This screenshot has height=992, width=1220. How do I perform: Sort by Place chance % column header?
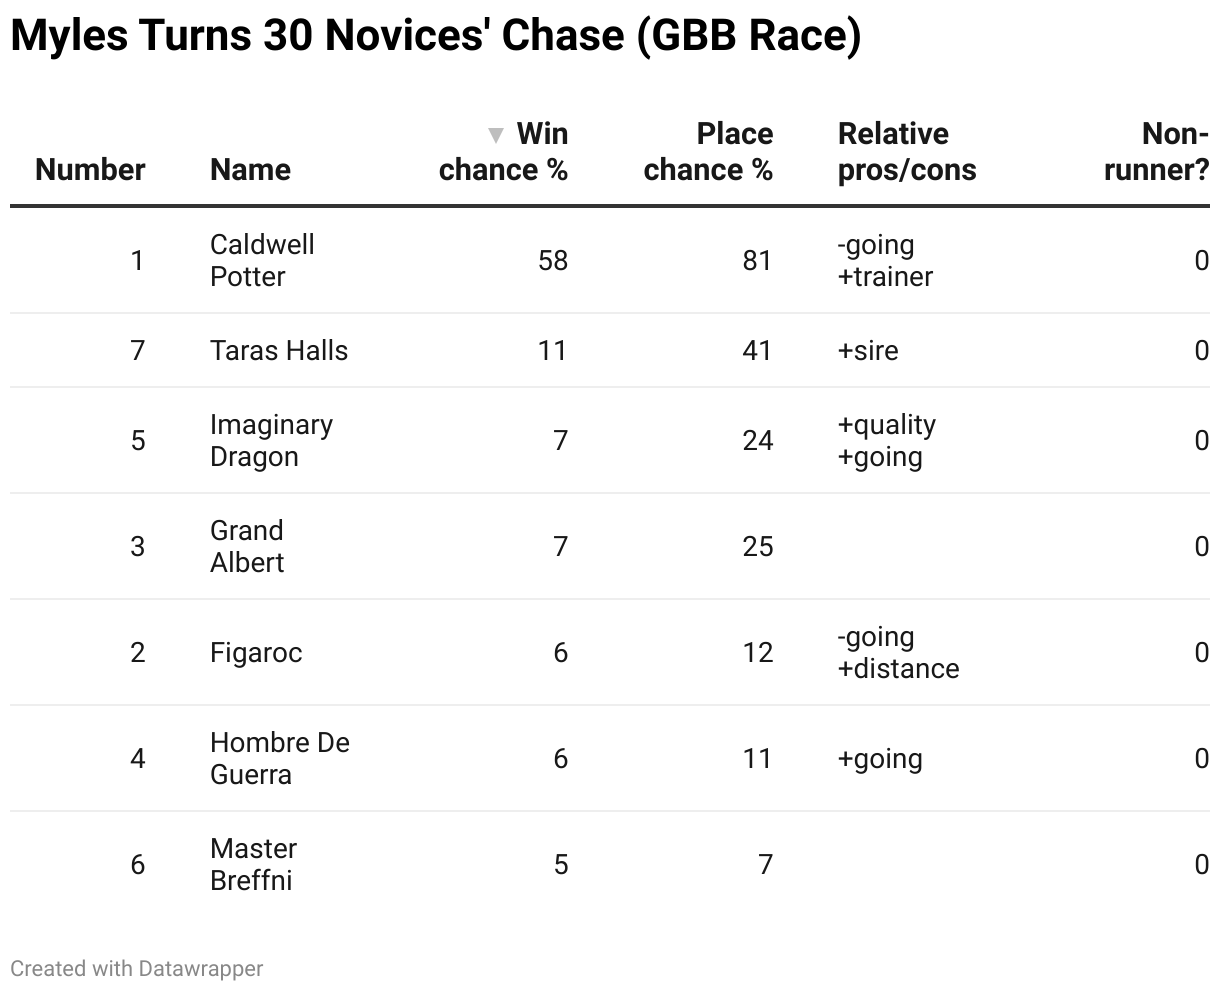[x=708, y=152]
